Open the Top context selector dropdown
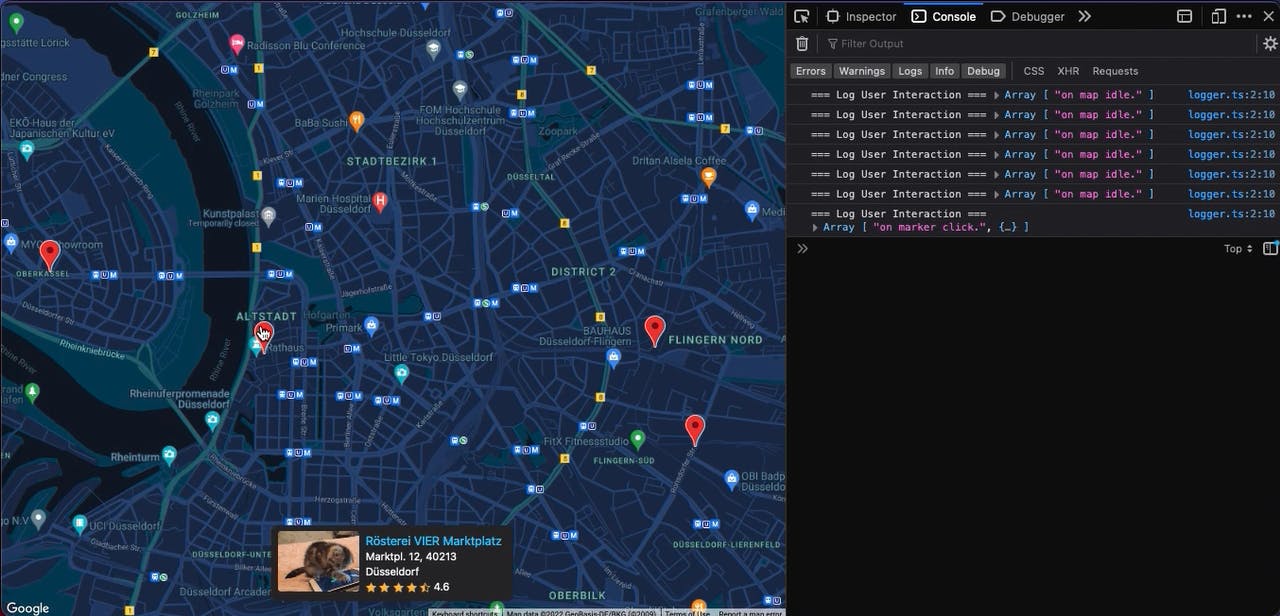 point(1238,249)
